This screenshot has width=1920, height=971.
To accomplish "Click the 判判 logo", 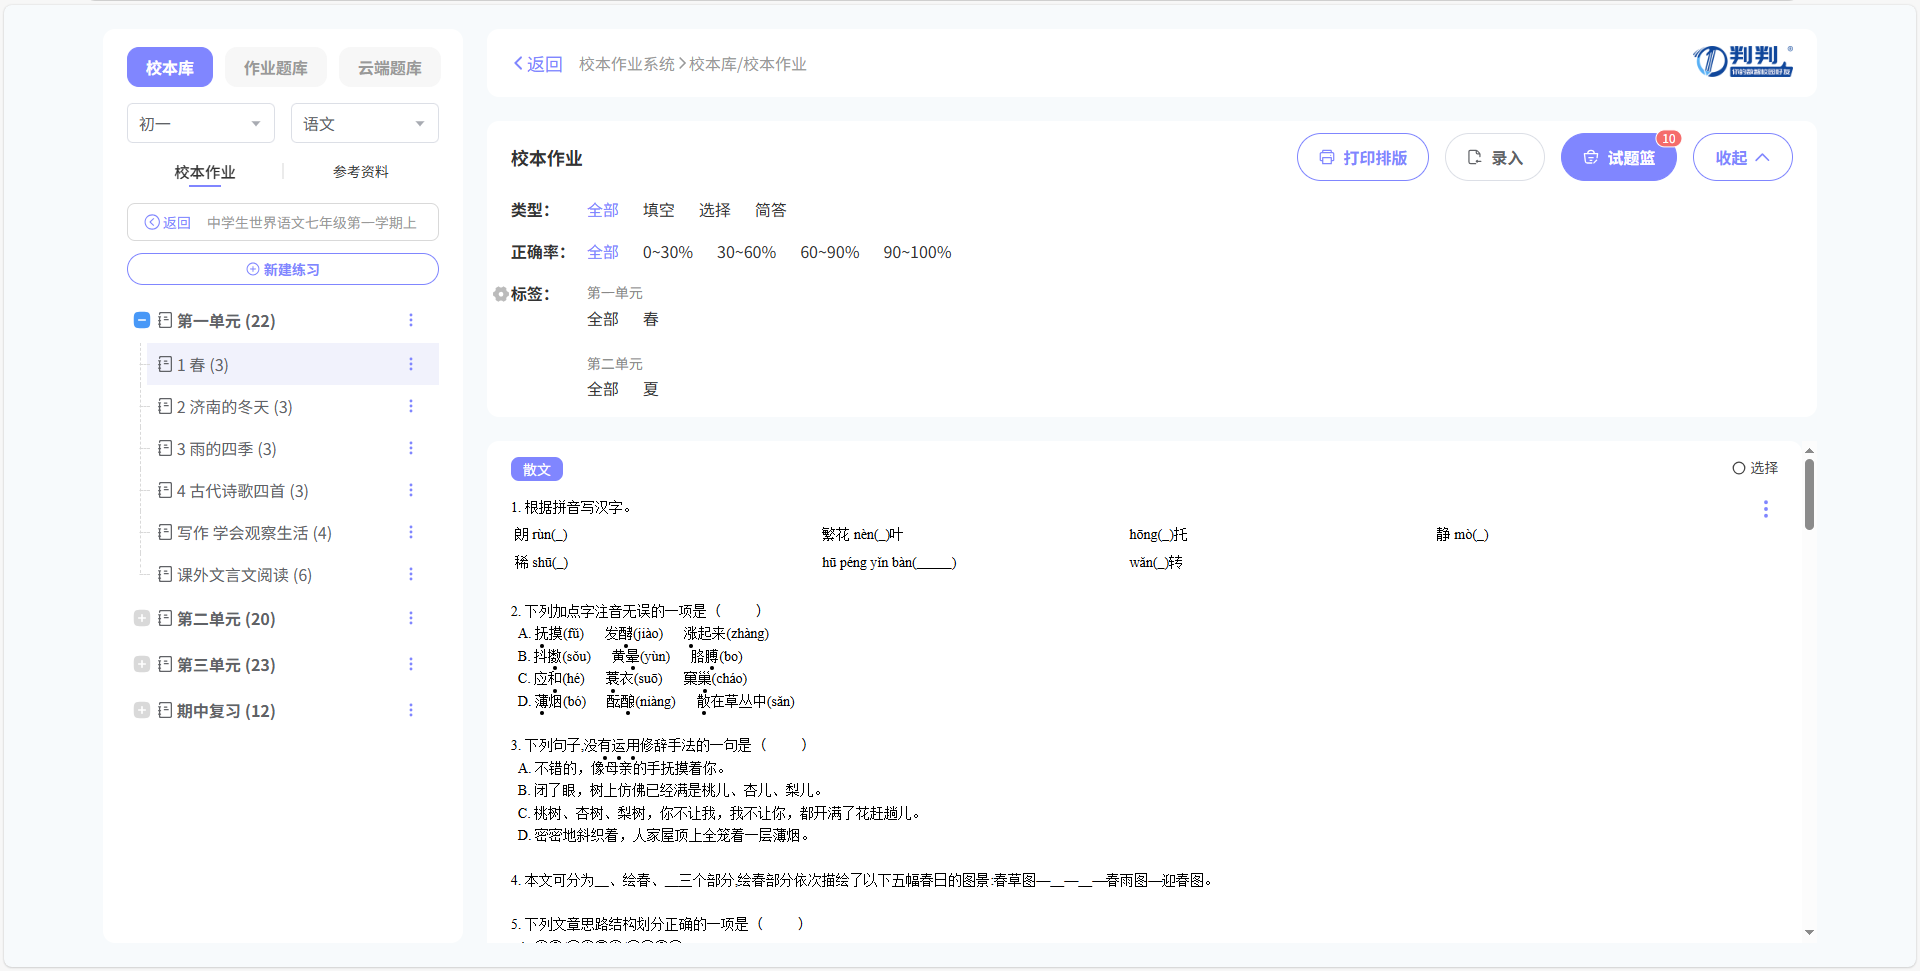I will [x=1742, y=62].
